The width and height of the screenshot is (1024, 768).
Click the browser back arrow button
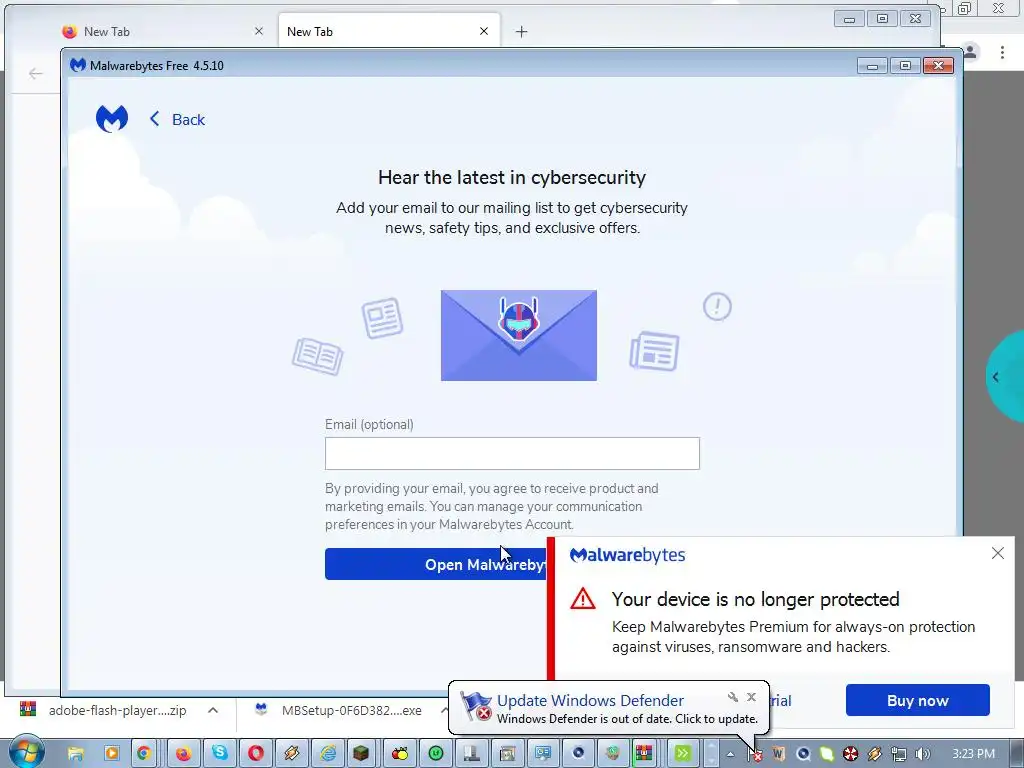(35, 73)
